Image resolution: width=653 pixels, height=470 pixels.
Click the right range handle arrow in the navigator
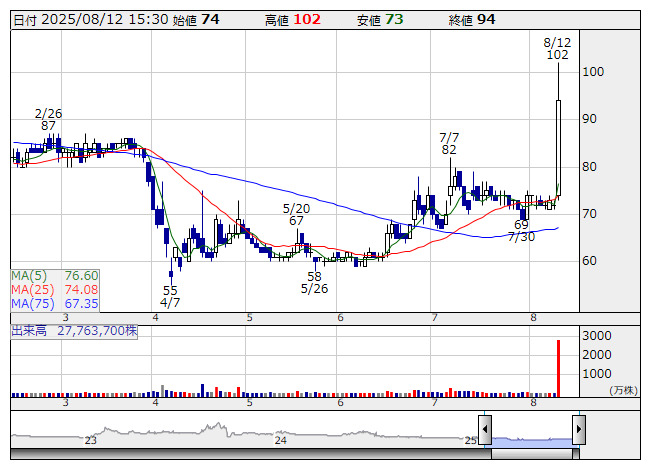[x=579, y=429]
